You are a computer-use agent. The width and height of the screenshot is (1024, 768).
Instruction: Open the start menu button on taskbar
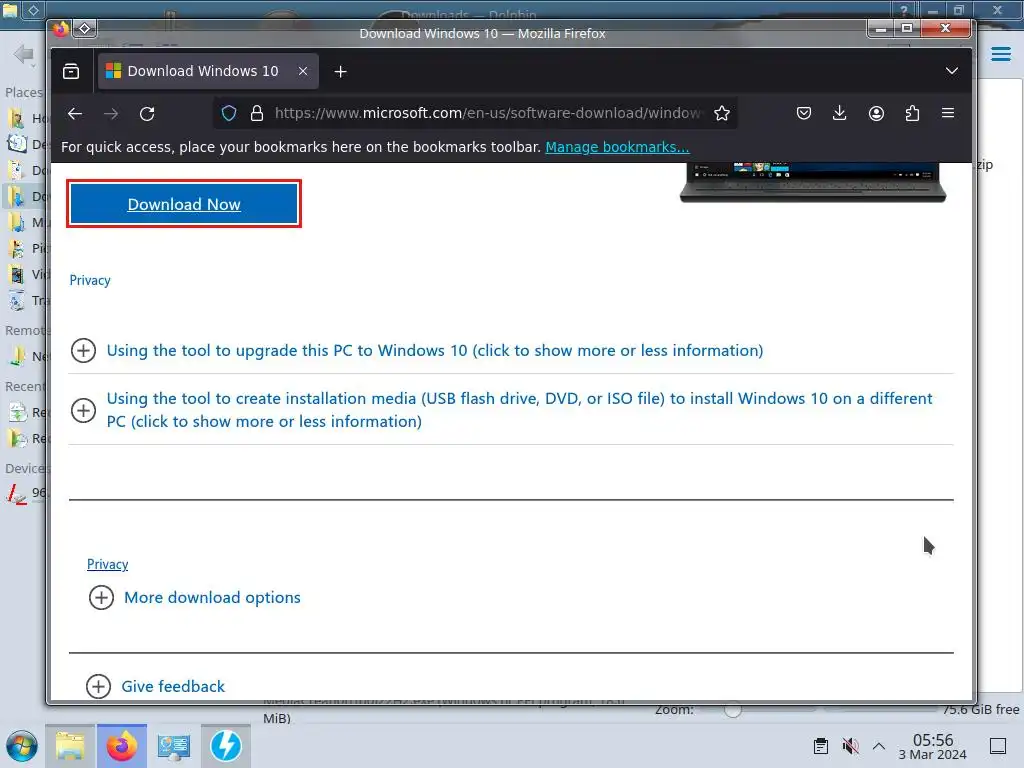22,746
